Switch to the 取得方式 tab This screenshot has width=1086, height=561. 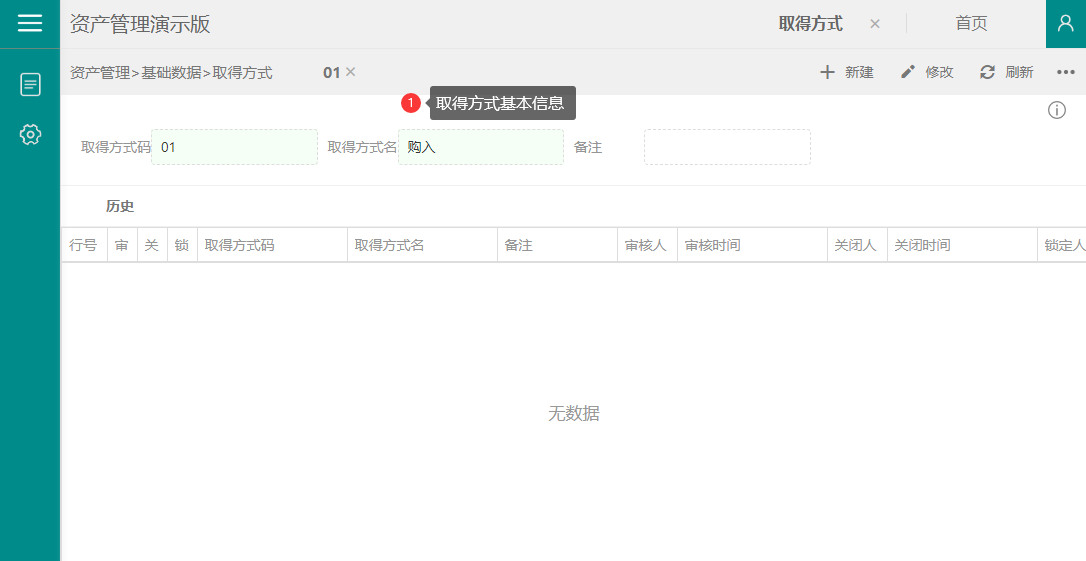coord(810,24)
